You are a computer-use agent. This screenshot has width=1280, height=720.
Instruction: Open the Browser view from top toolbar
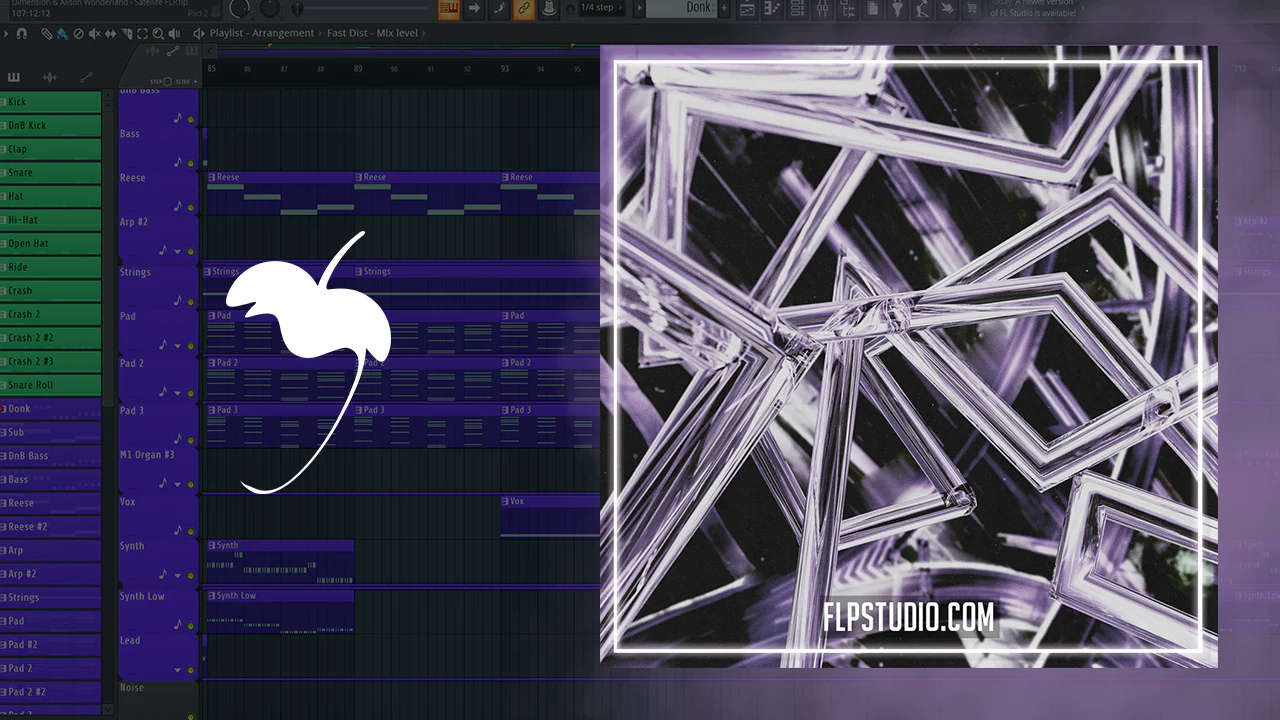click(x=847, y=9)
